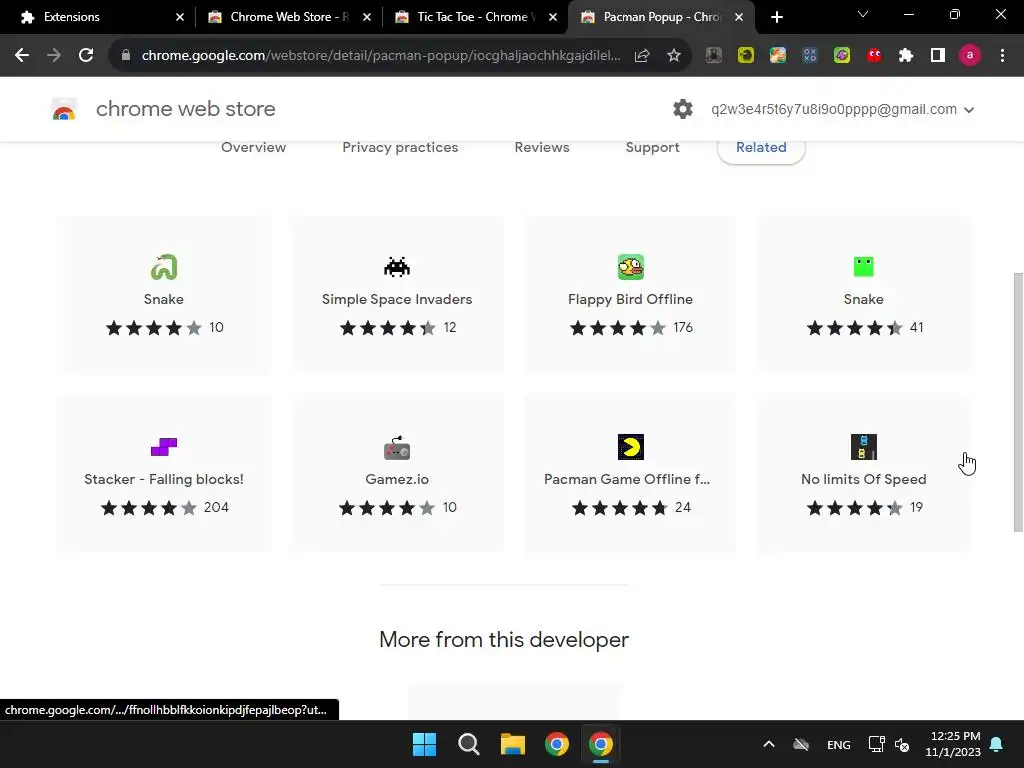The height and width of the screenshot is (768, 1024).
Task: Click the page vertical scrollbar thumb
Action: [1017, 402]
